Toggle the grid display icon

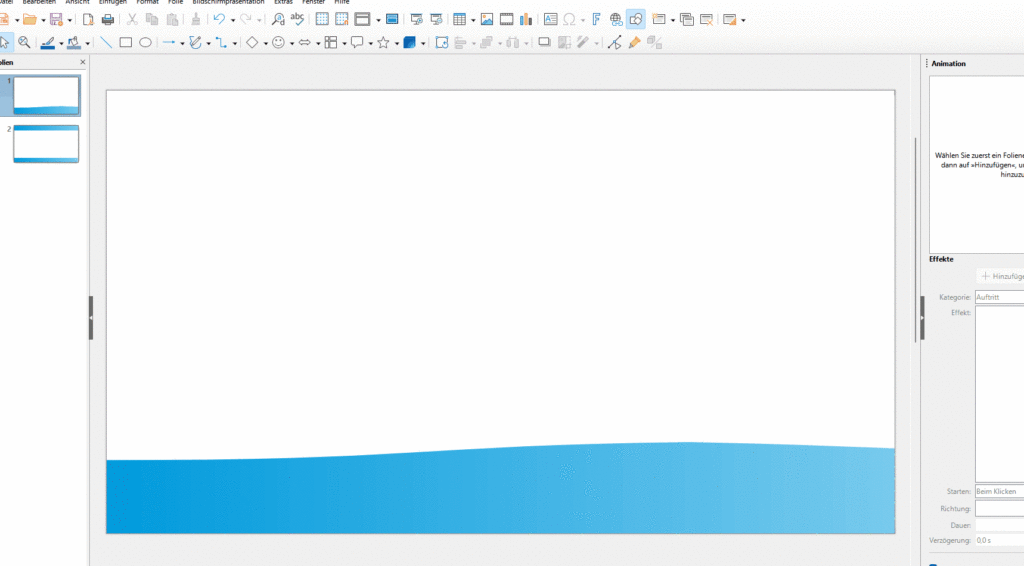point(322,19)
